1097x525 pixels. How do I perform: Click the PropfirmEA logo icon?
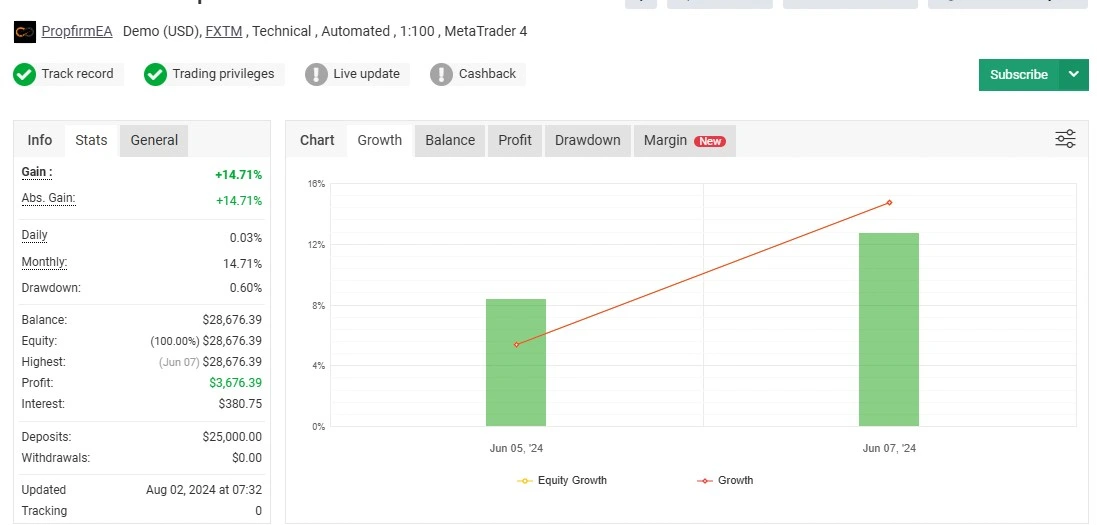[25, 32]
